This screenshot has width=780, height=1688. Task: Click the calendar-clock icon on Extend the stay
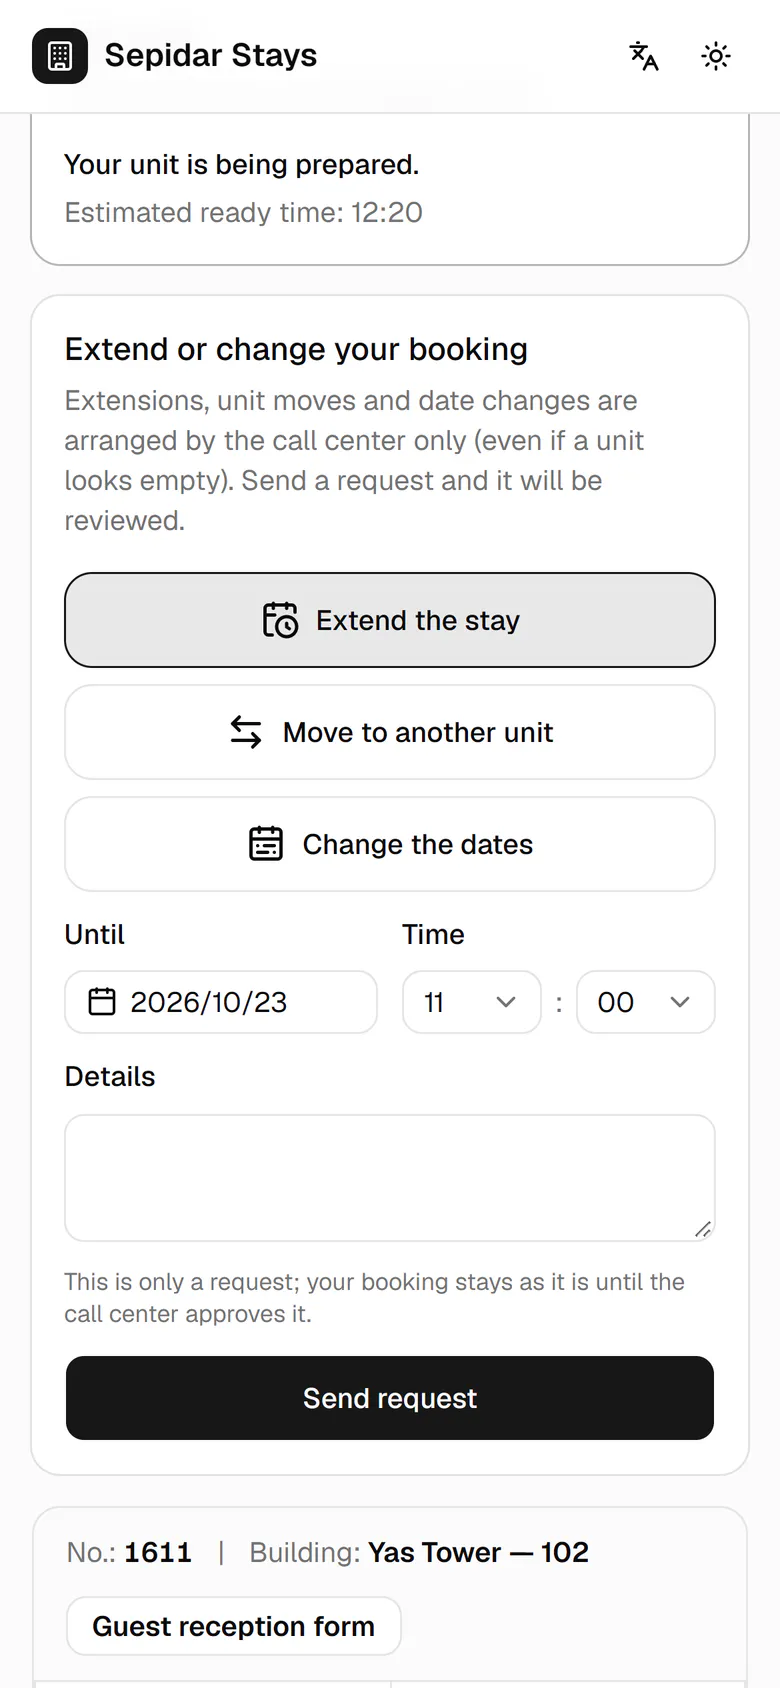(280, 620)
